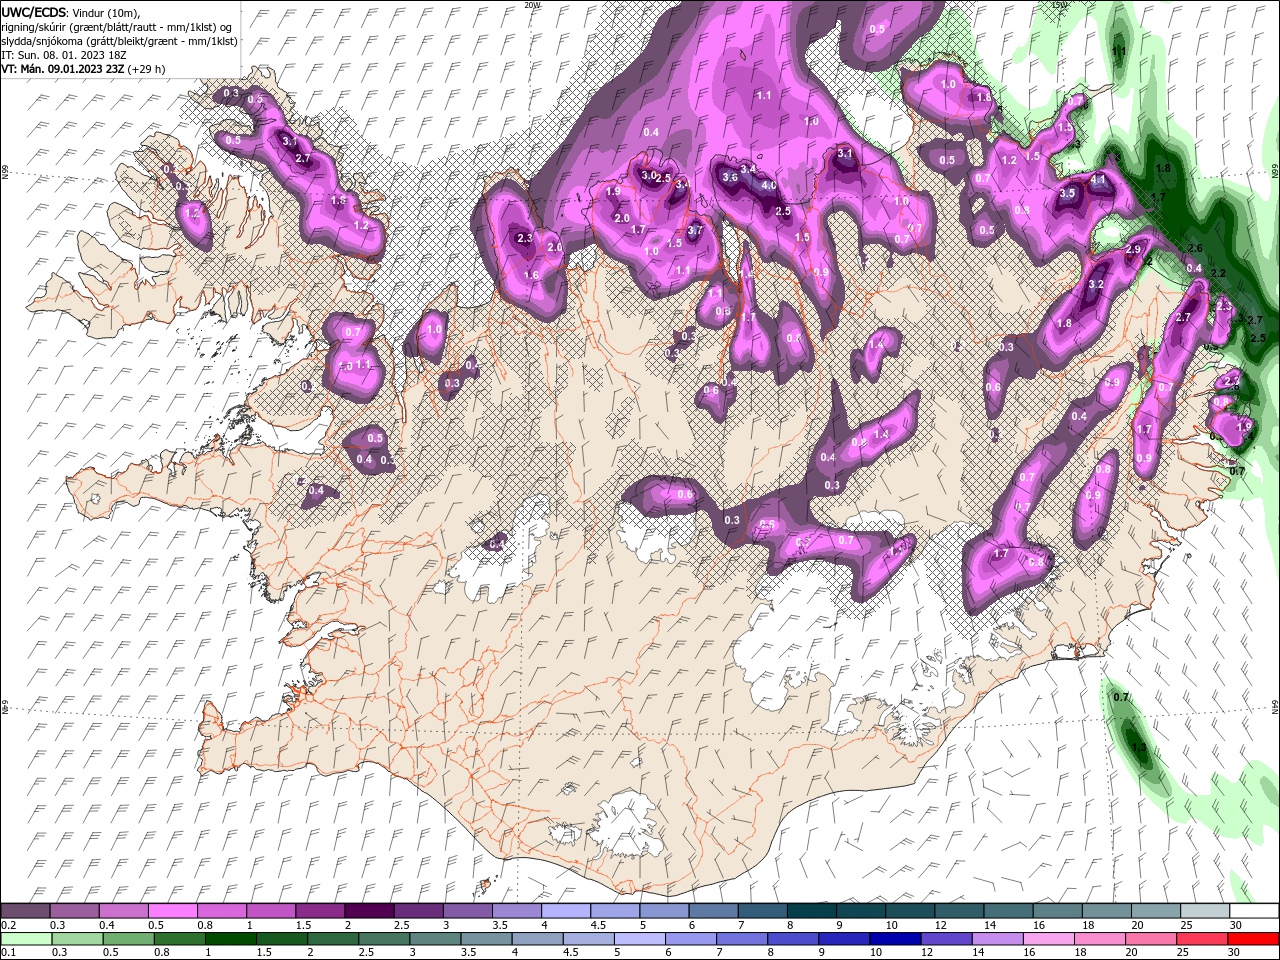
Task: Select lower scale swatch between 2.5 and 3
Action: coord(383,939)
